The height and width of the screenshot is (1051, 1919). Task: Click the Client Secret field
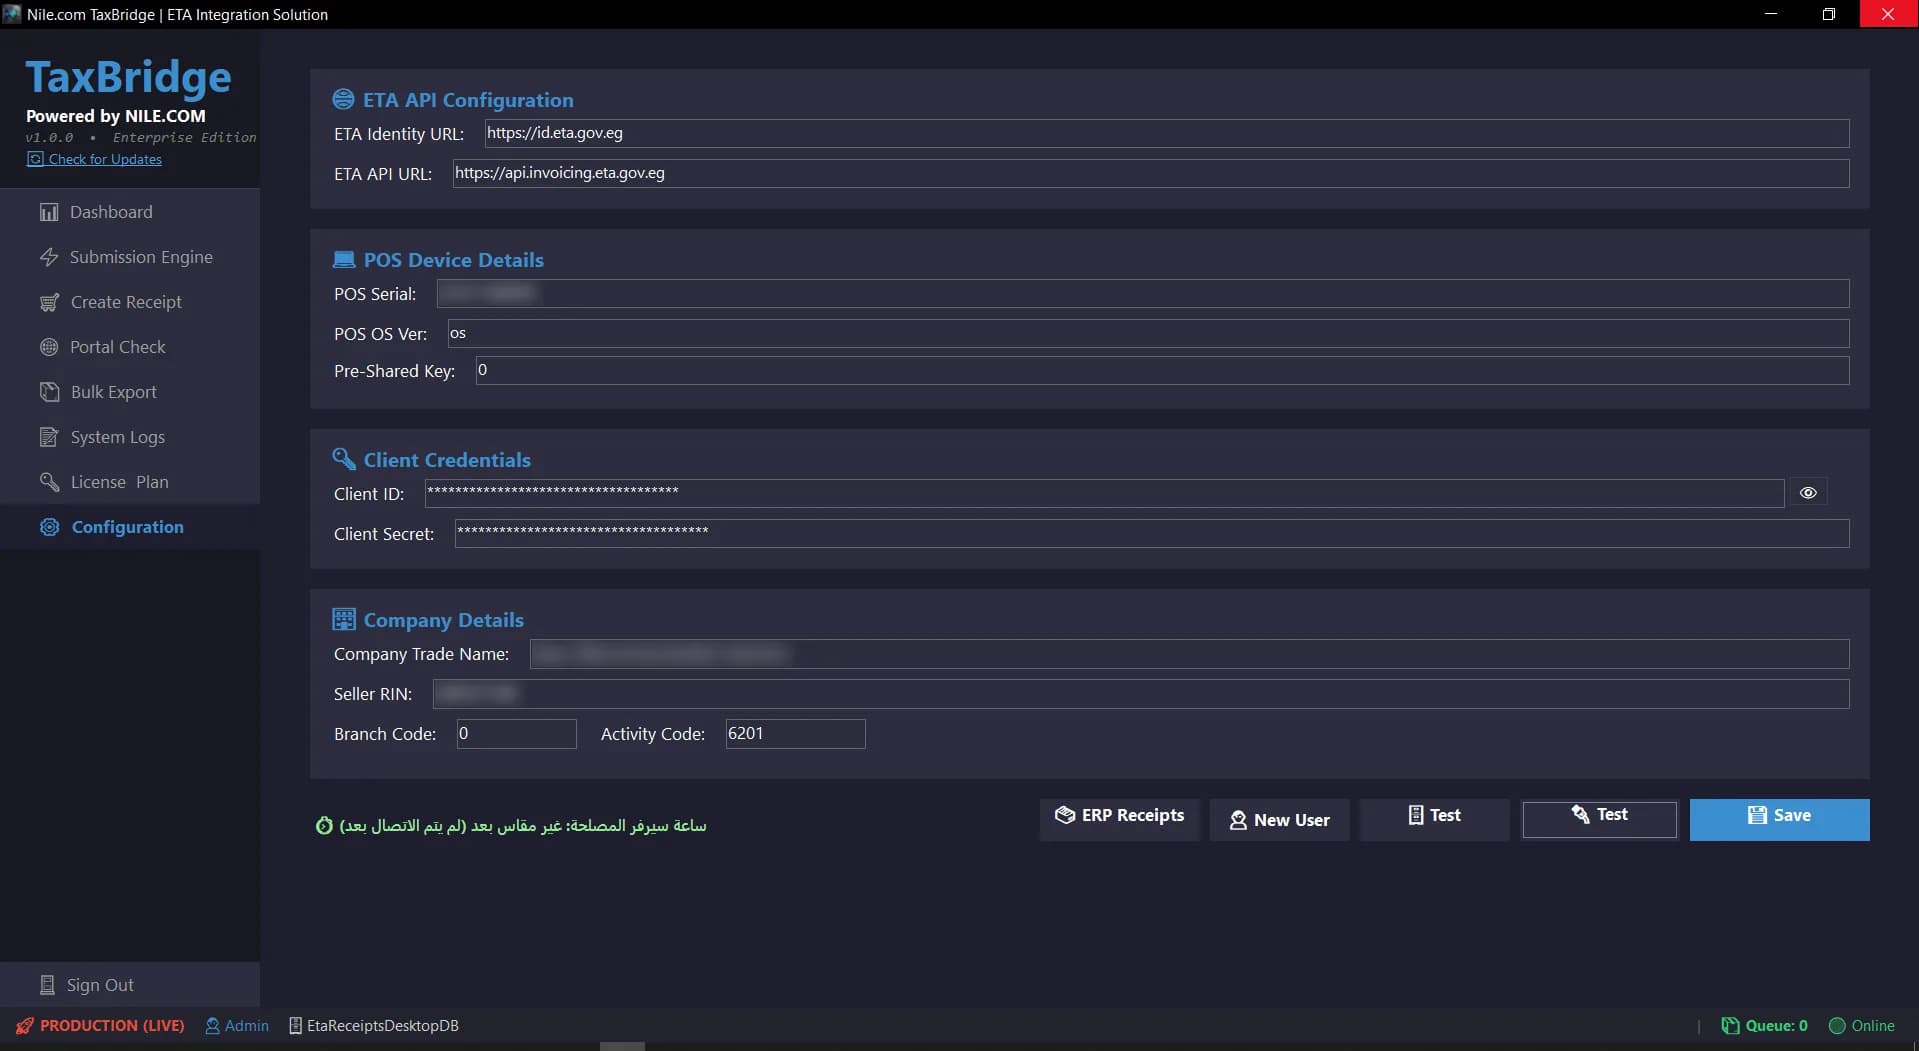pos(1152,533)
